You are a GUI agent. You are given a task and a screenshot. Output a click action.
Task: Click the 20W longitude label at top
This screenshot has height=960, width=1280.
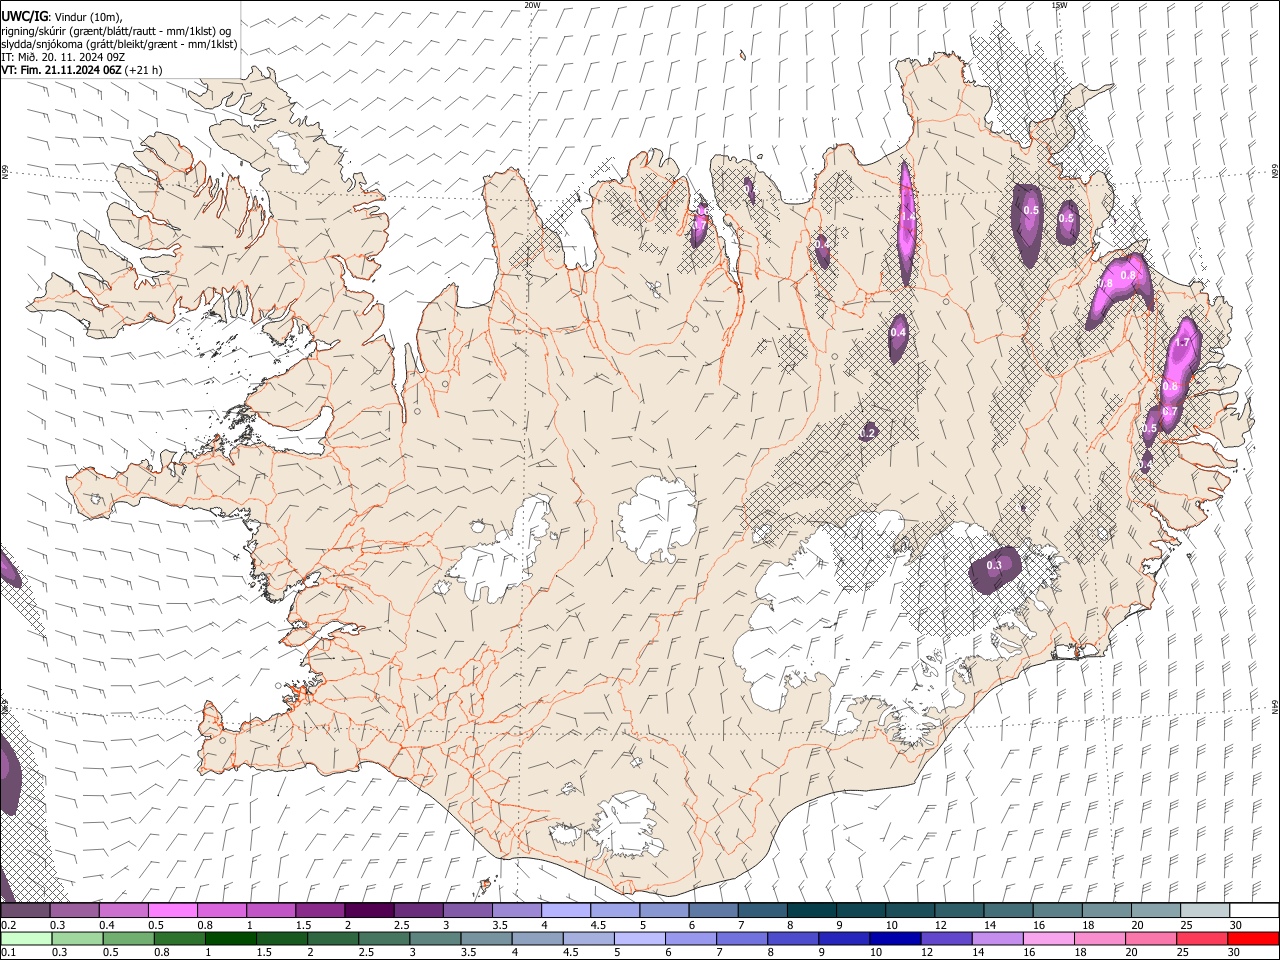click(x=532, y=5)
